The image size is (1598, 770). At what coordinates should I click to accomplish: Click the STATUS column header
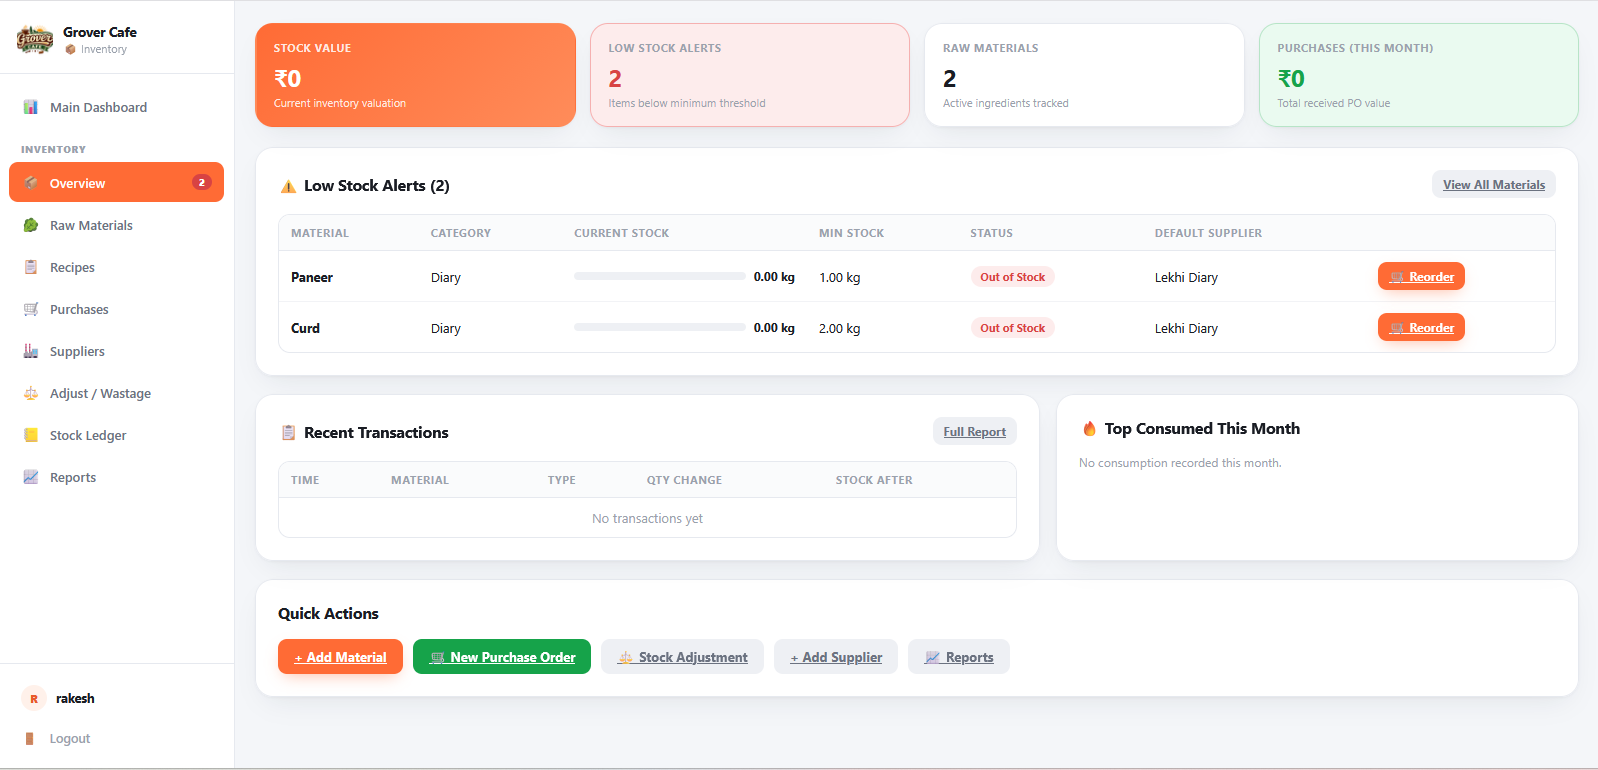pos(991,233)
